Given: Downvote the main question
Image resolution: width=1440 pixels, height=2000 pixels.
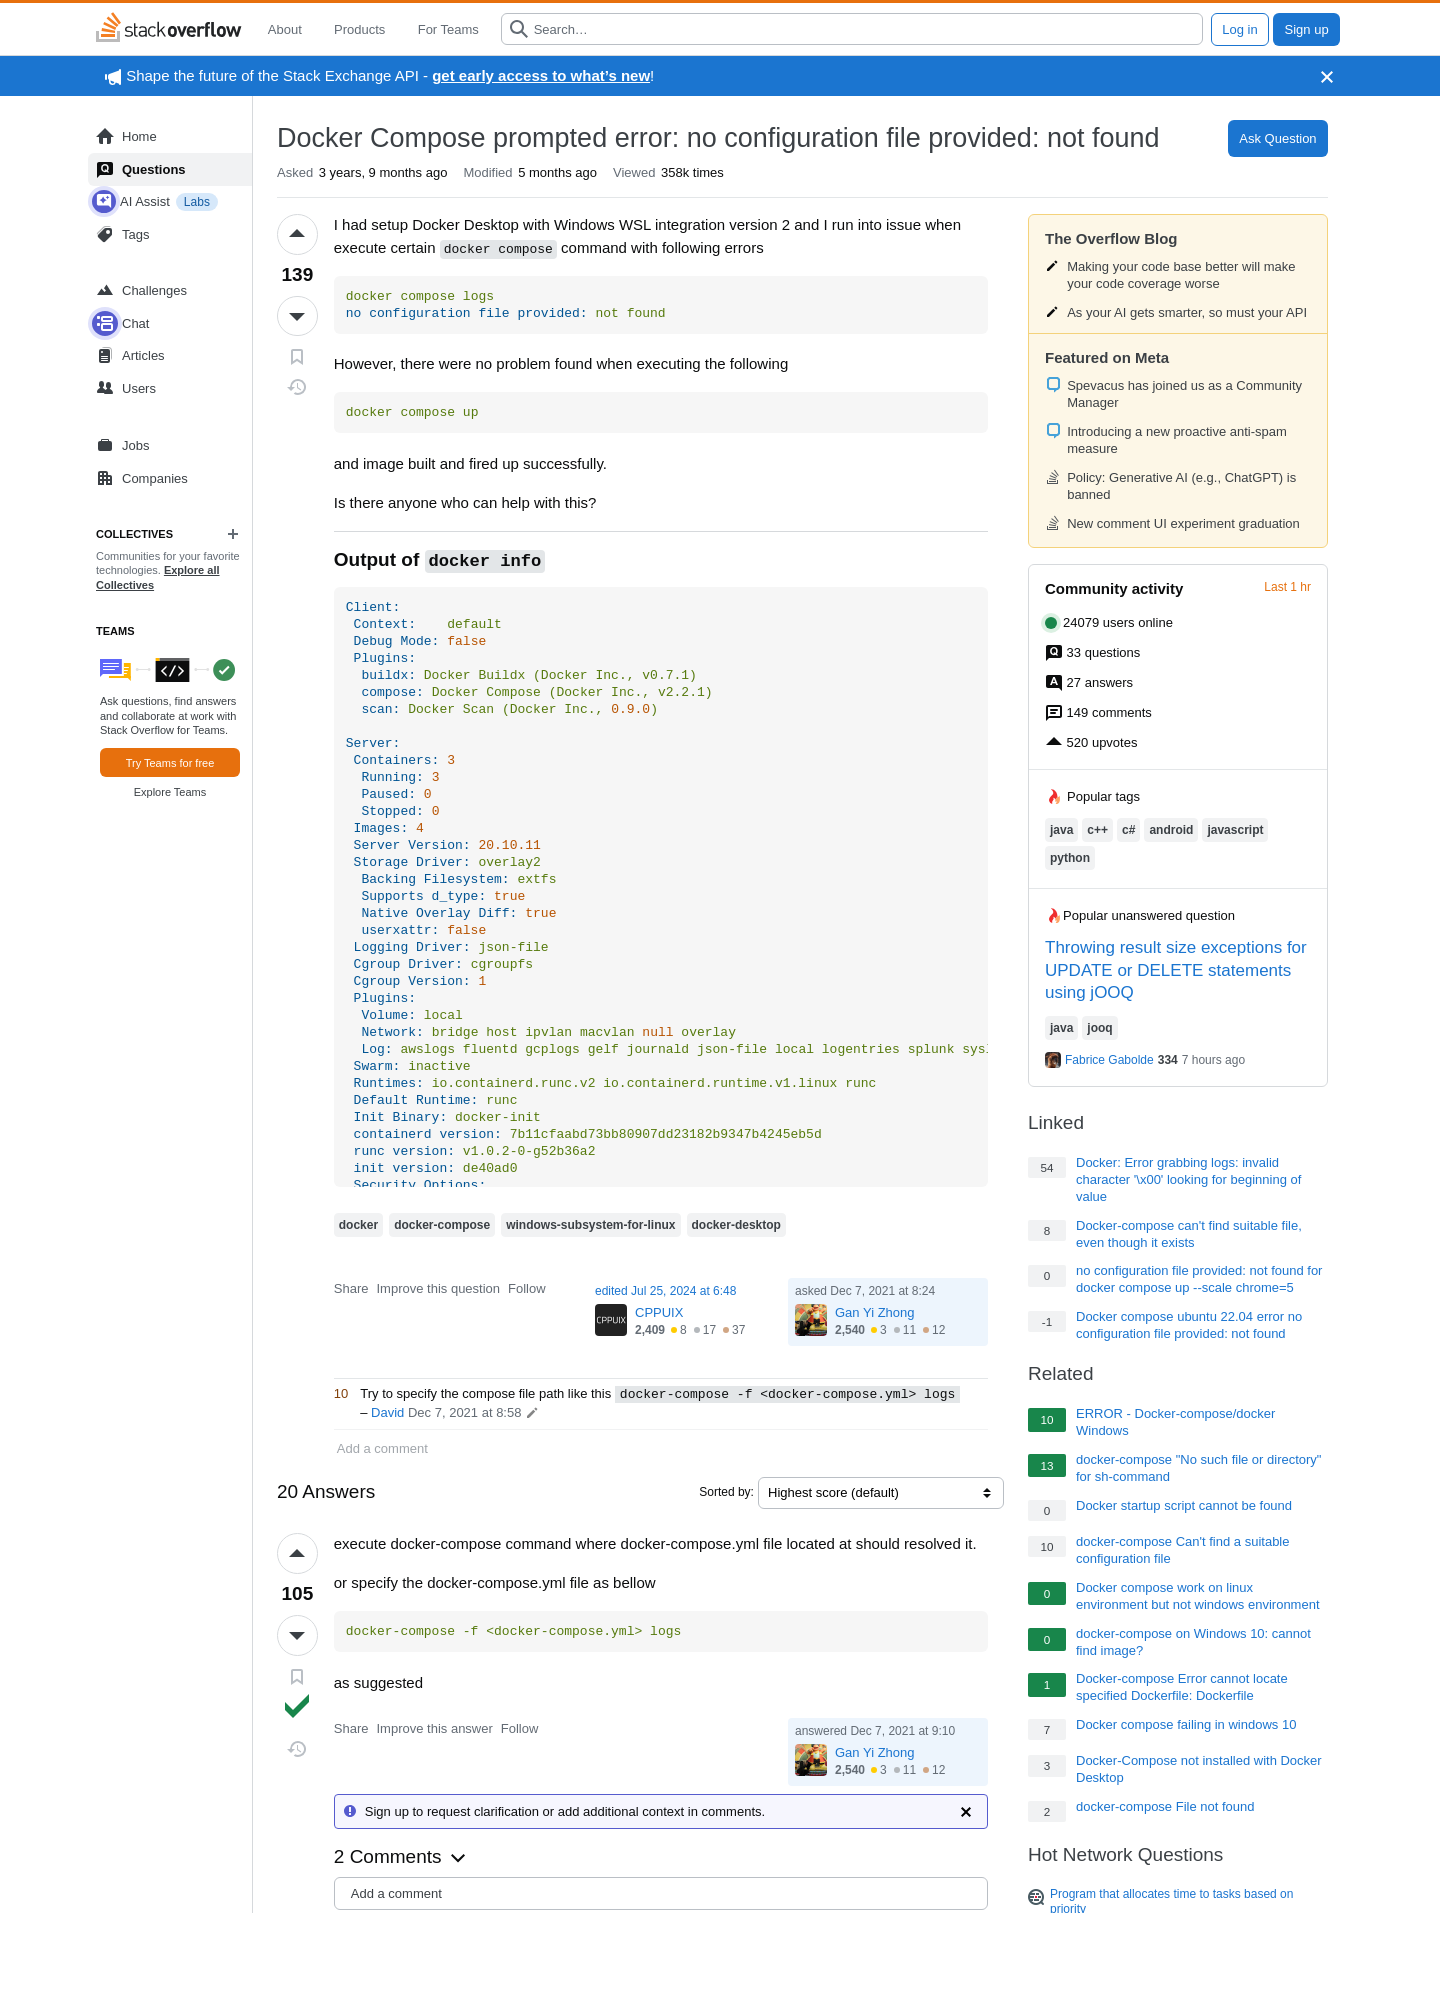Looking at the screenshot, I should (297, 316).
